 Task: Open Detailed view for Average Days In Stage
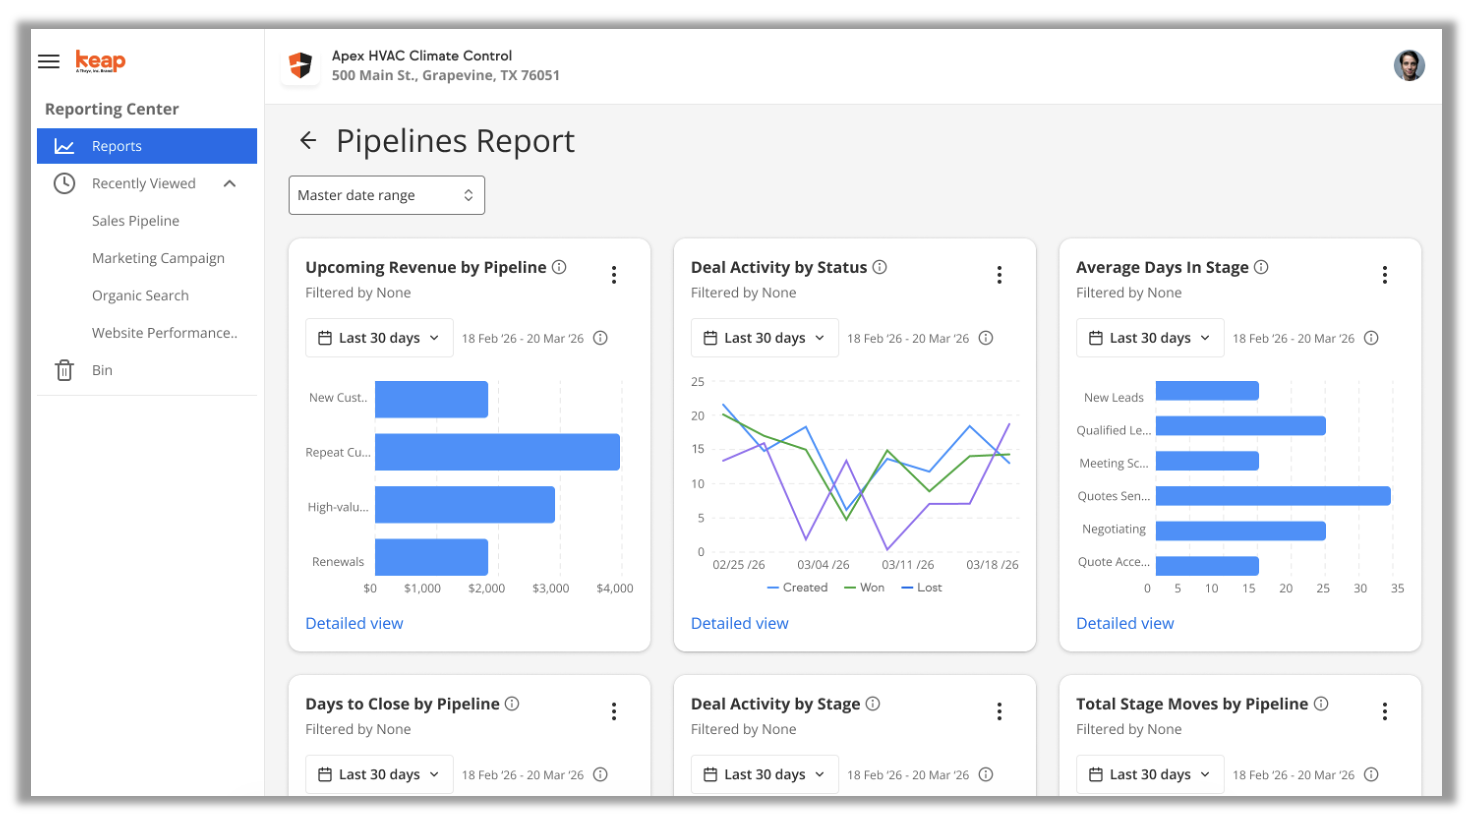pyautogui.click(x=1125, y=623)
